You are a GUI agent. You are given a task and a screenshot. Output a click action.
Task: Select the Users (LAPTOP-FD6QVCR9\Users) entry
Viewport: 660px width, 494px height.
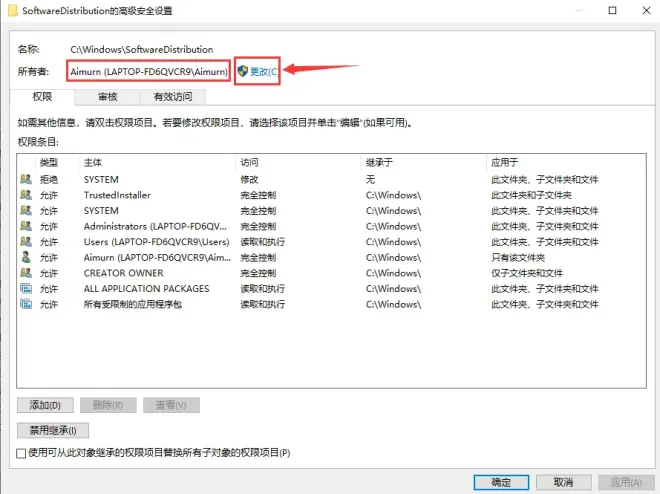(157, 242)
